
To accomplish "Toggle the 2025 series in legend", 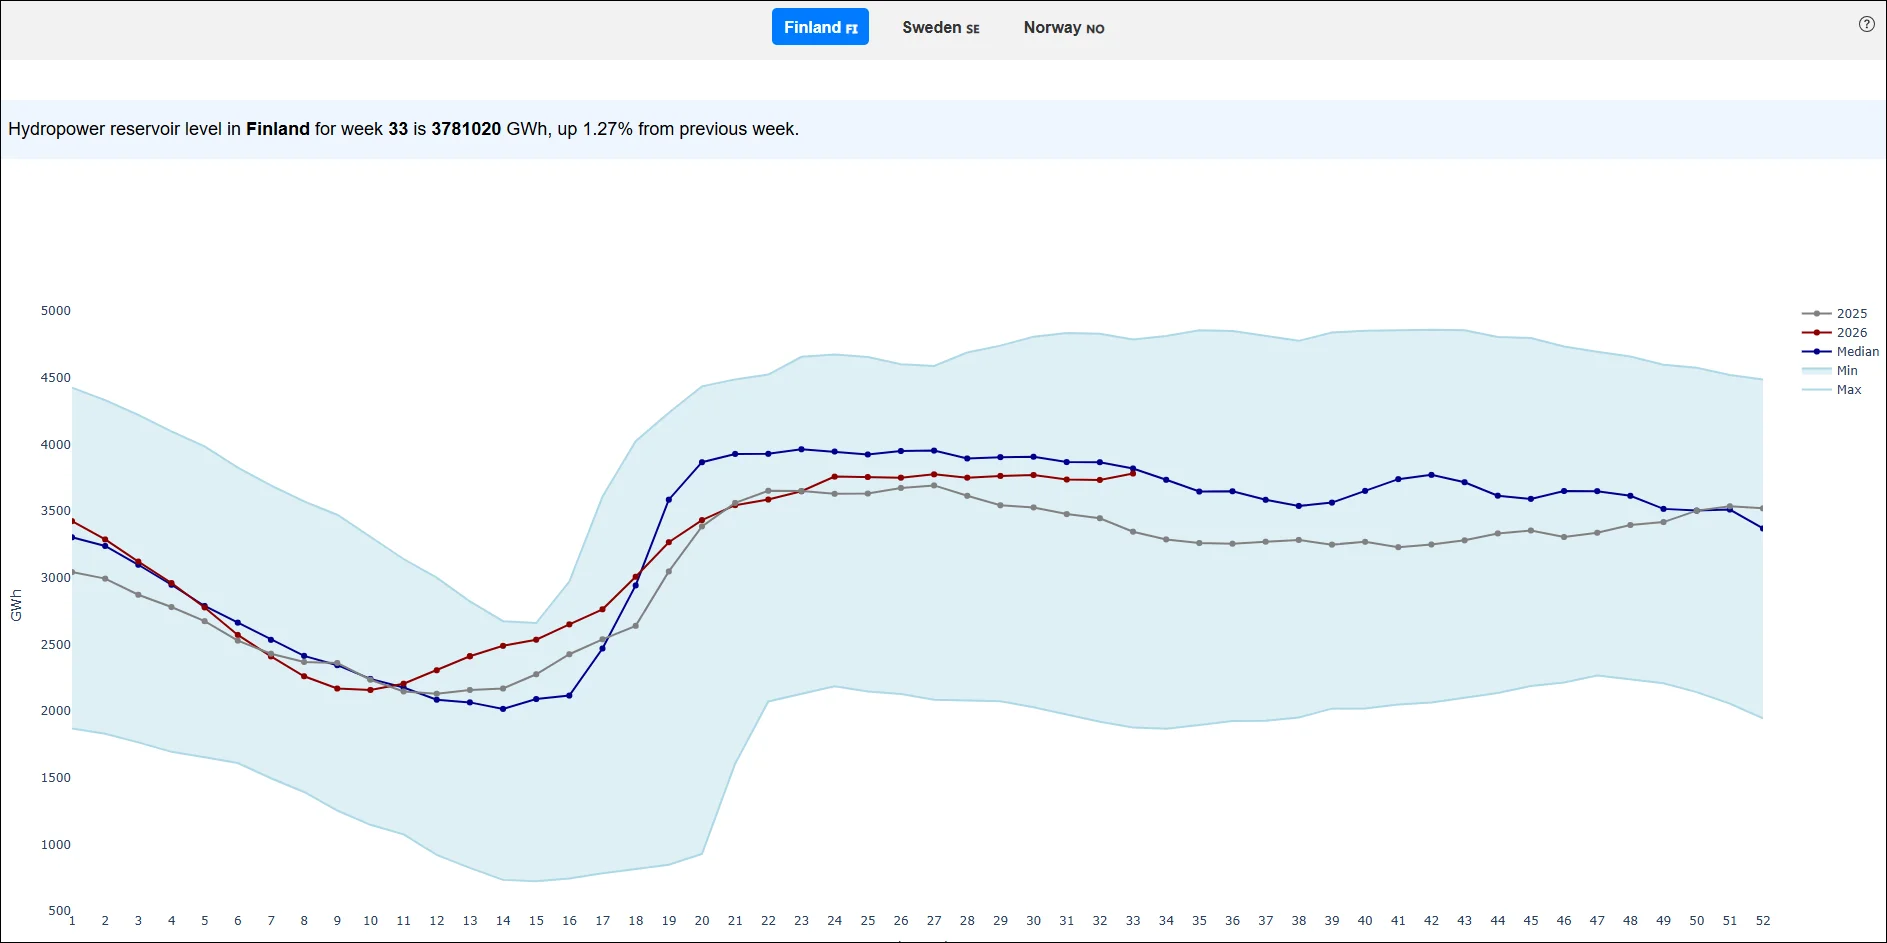I will point(1839,313).
